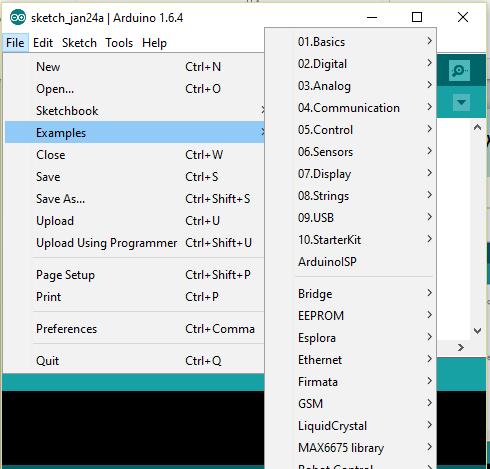Expand the EEPROM library examples
This screenshot has height=469, width=490.
click(351, 316)
